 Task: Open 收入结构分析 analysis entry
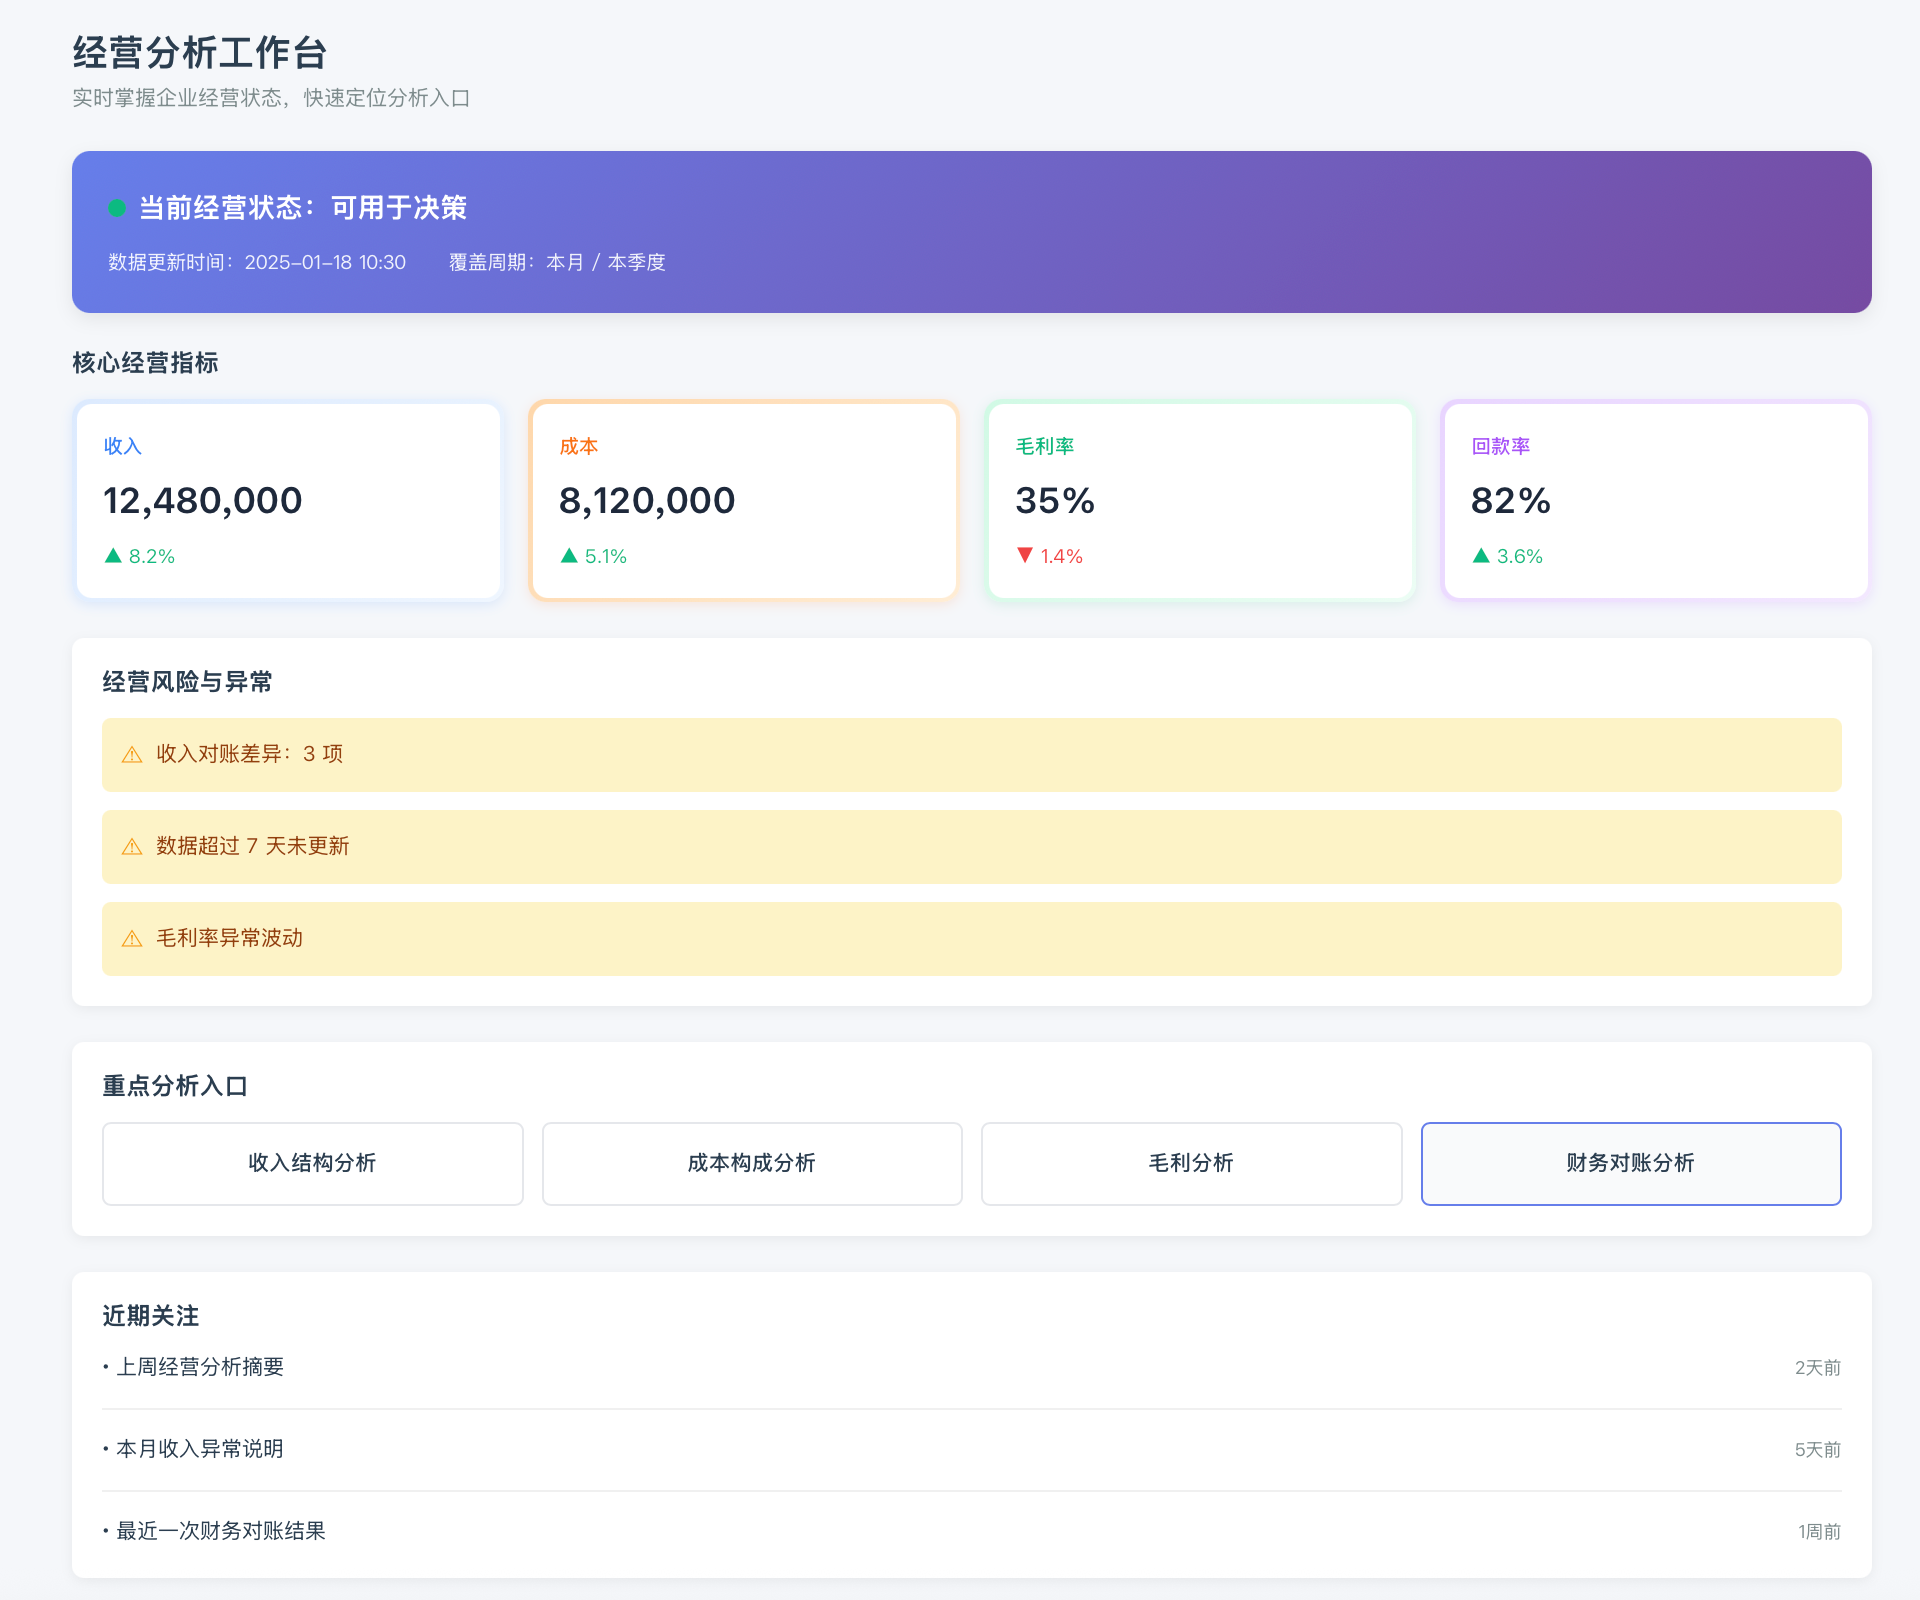click(x=312, y=1163)
